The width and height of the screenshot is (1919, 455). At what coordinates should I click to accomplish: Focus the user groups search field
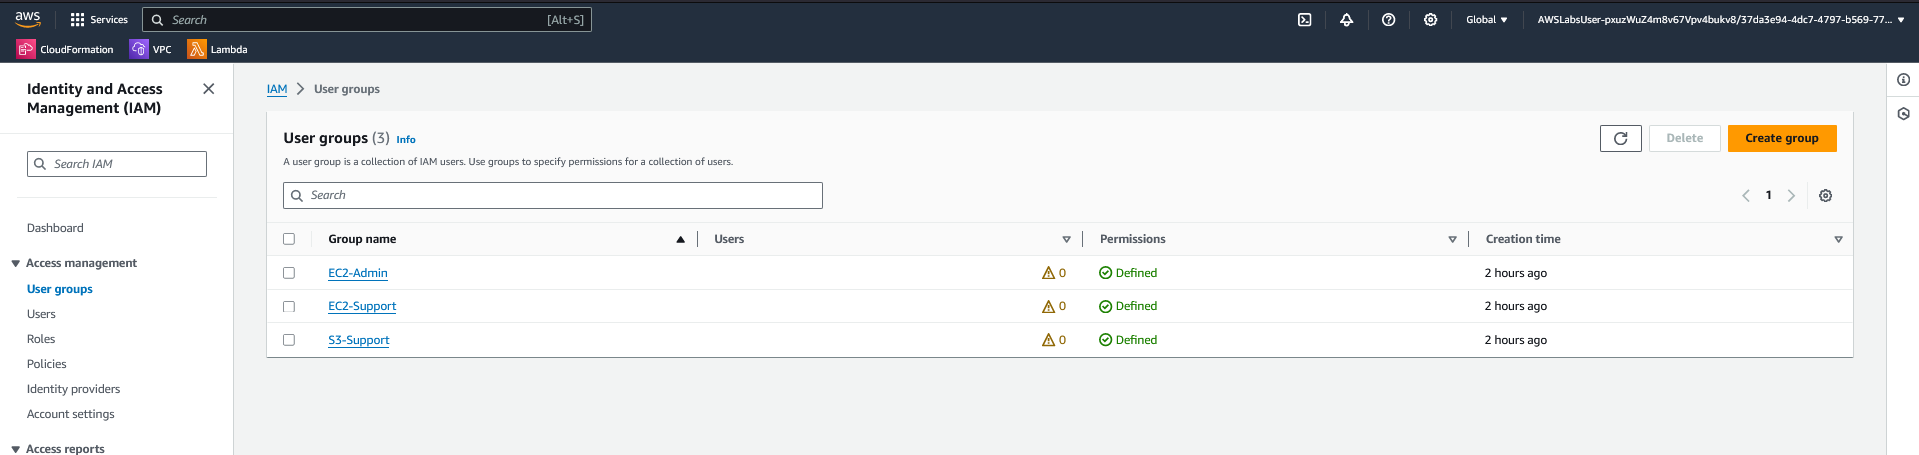click(x=553, y=195)
